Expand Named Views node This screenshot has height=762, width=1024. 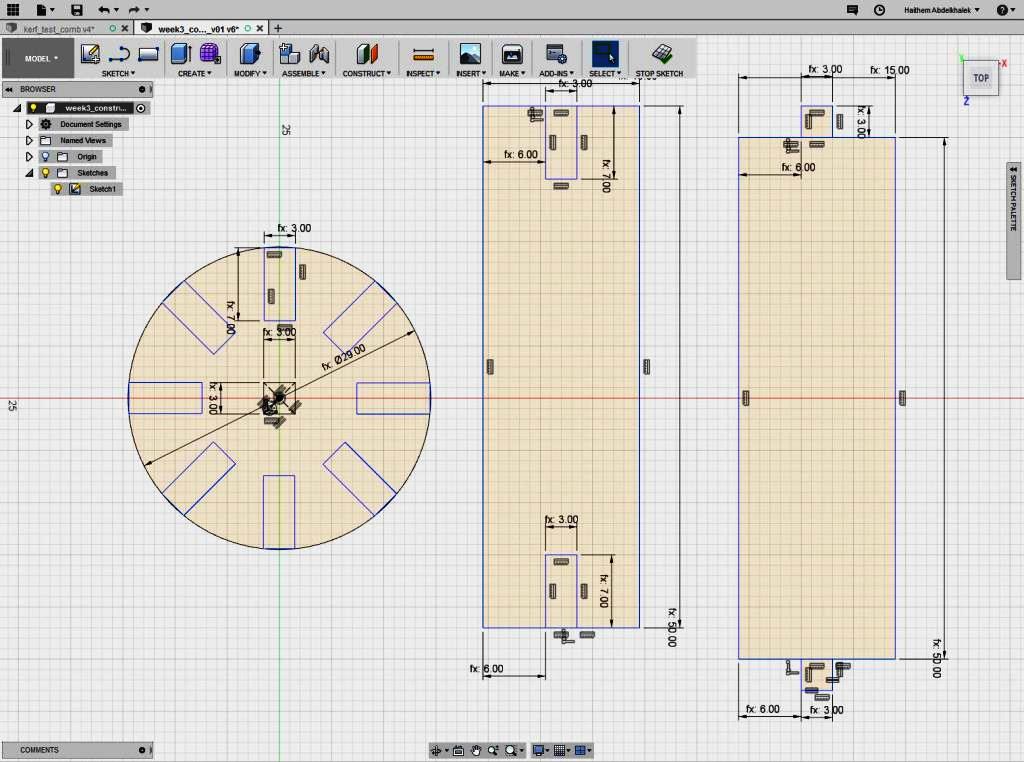pos(29,140)
